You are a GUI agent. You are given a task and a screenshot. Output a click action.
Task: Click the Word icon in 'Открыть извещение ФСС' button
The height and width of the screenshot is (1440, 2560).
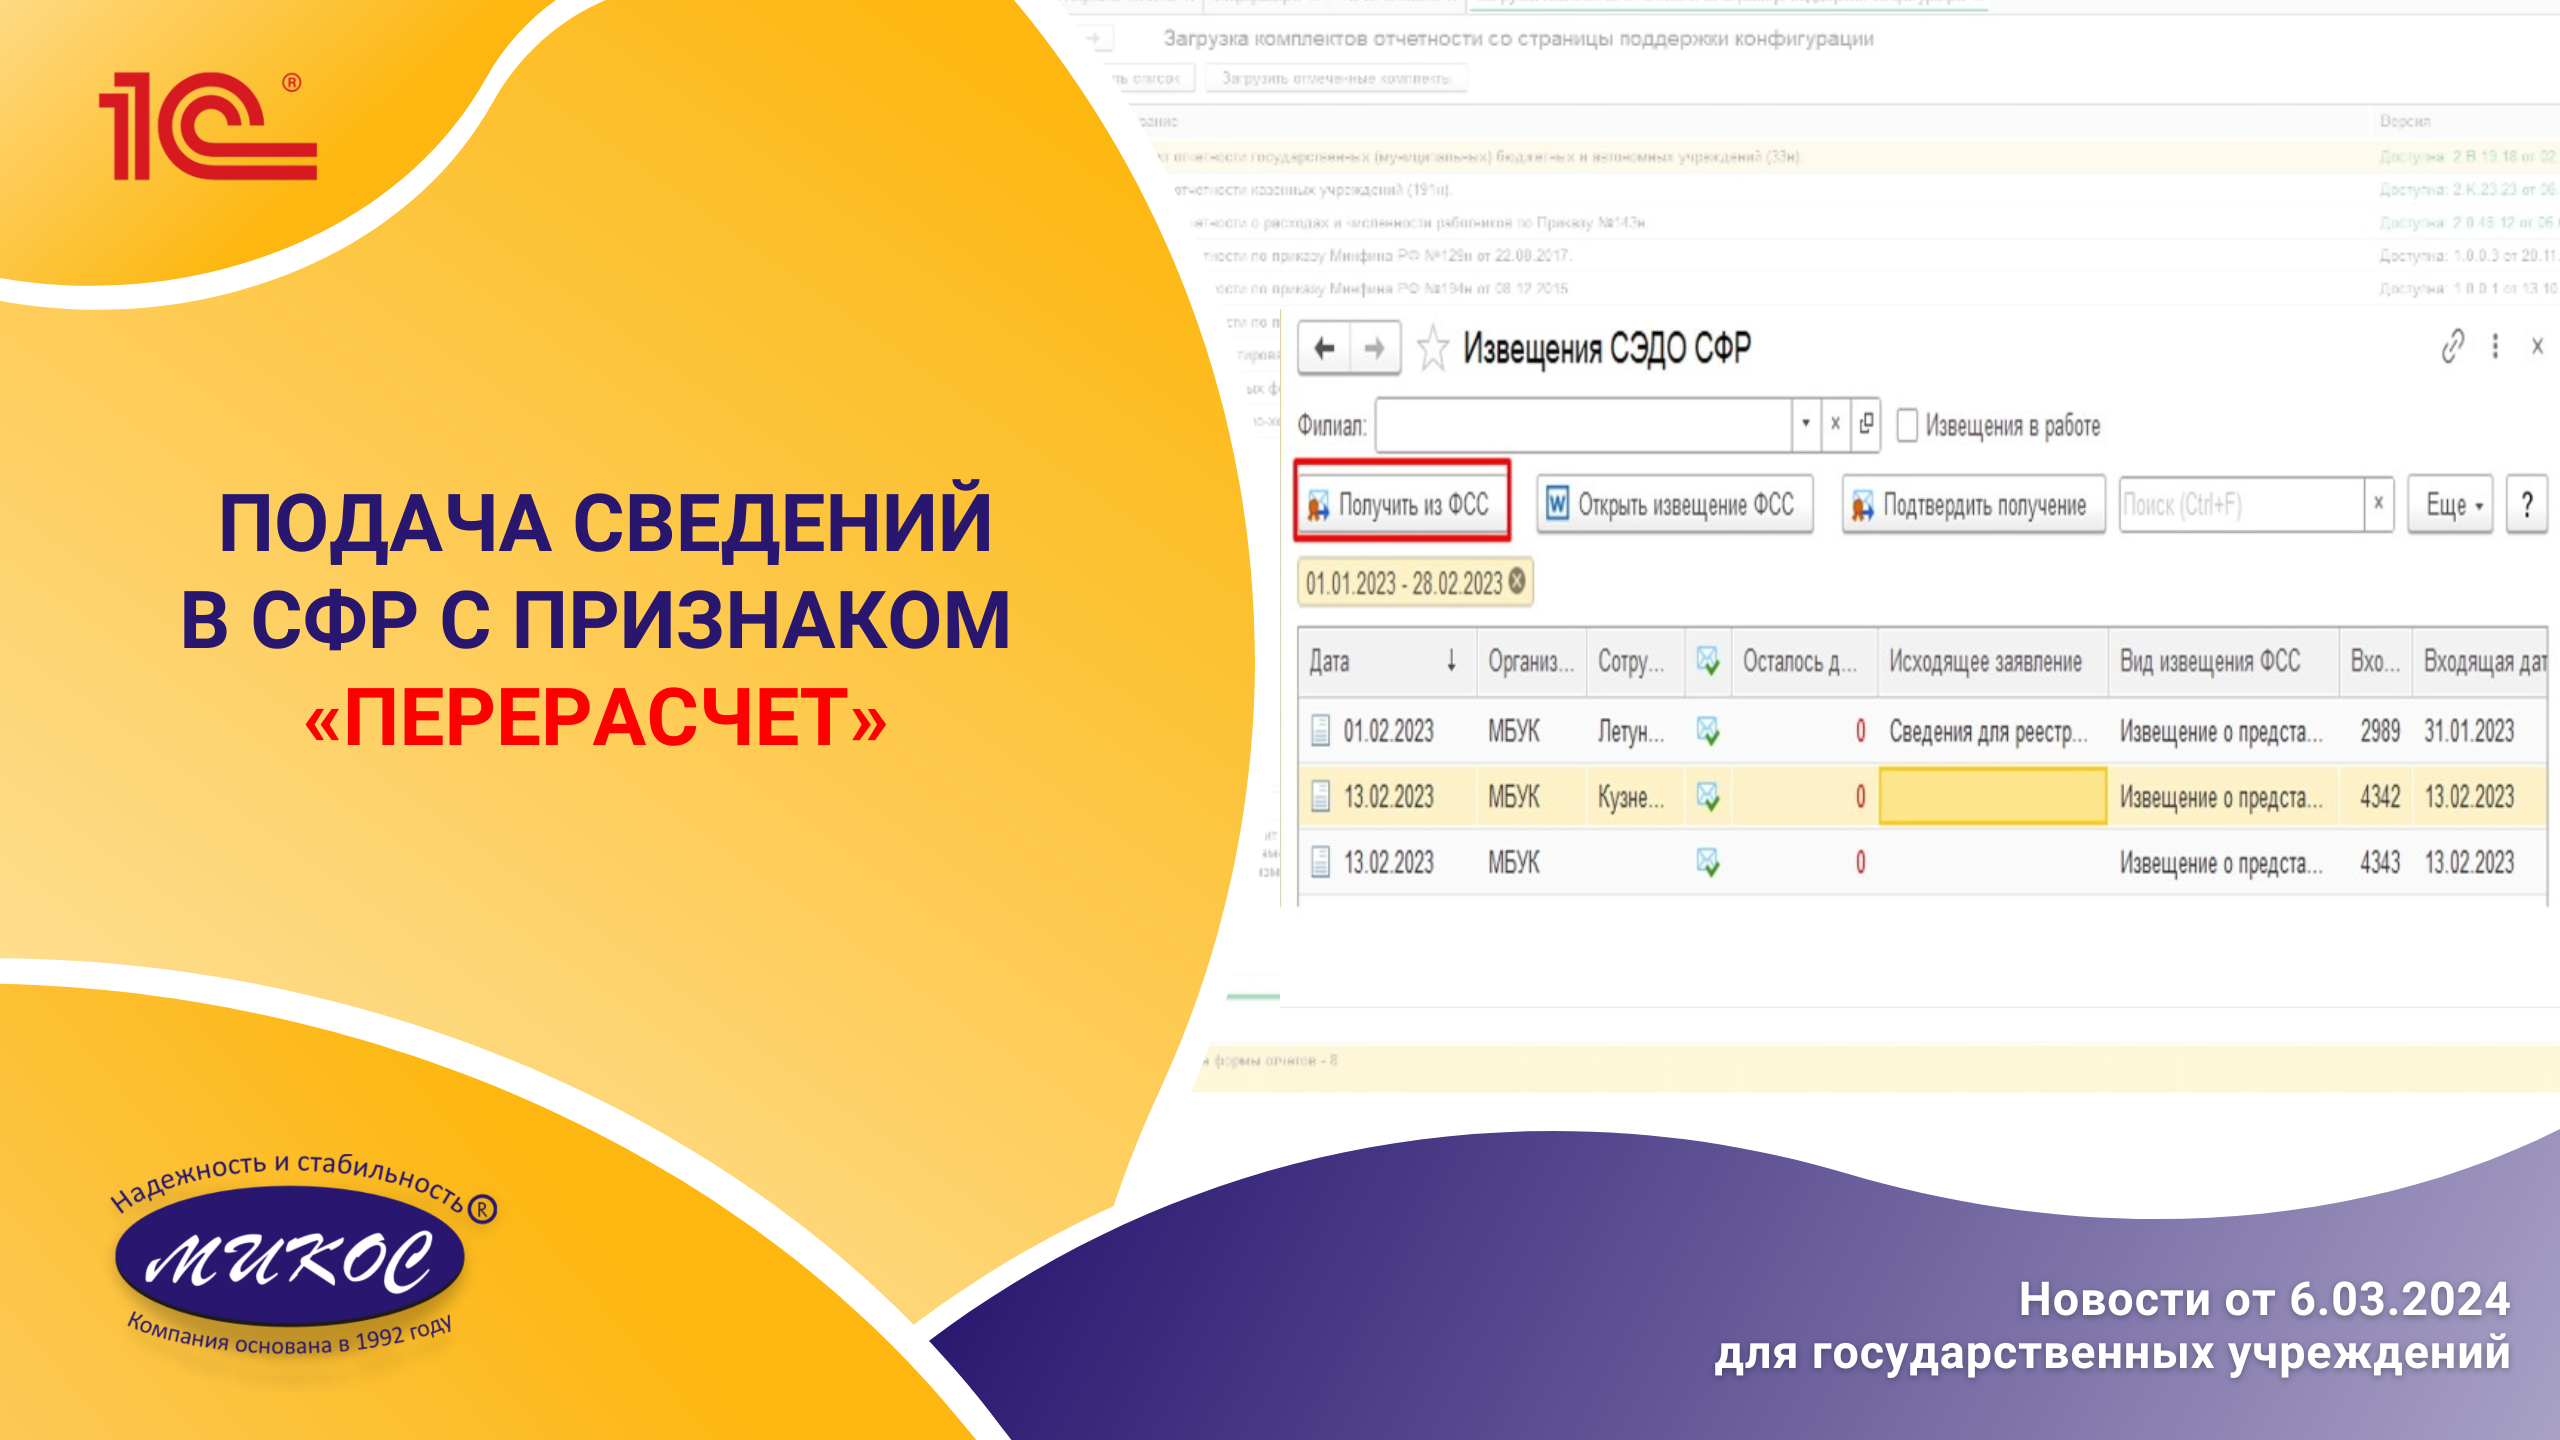[x=1557, y=505]
